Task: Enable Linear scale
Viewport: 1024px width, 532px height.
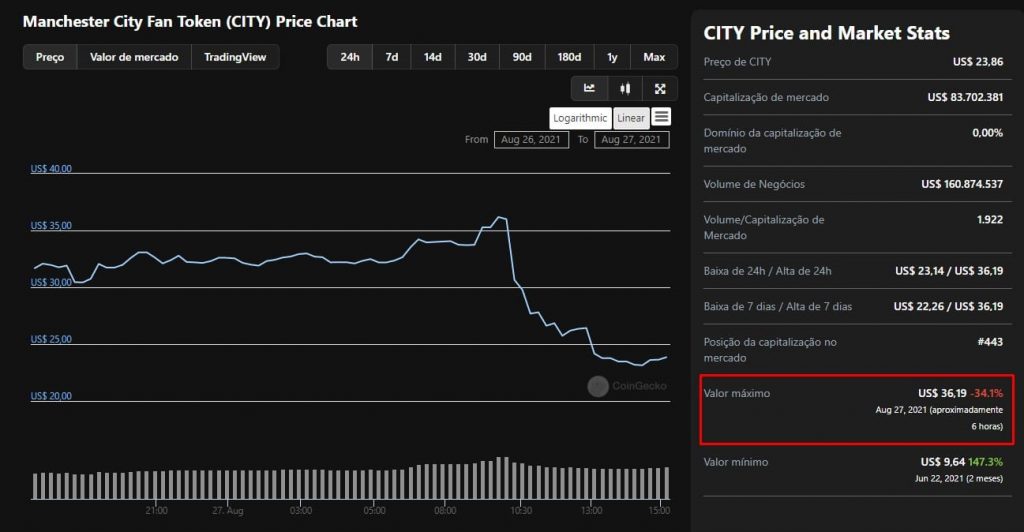Action: tap(631, 118)
